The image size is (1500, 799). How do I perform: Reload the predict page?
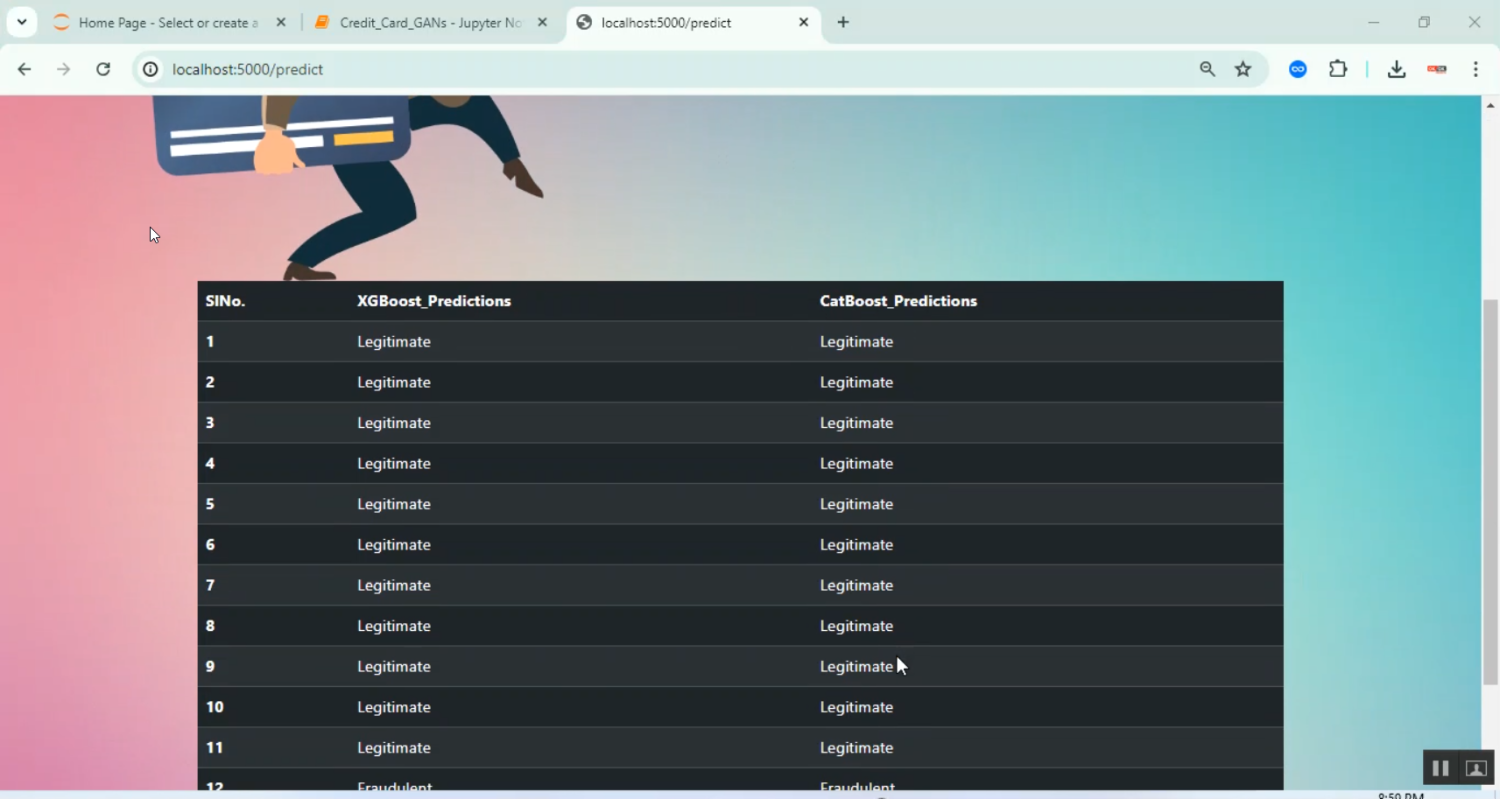point(103,69)
